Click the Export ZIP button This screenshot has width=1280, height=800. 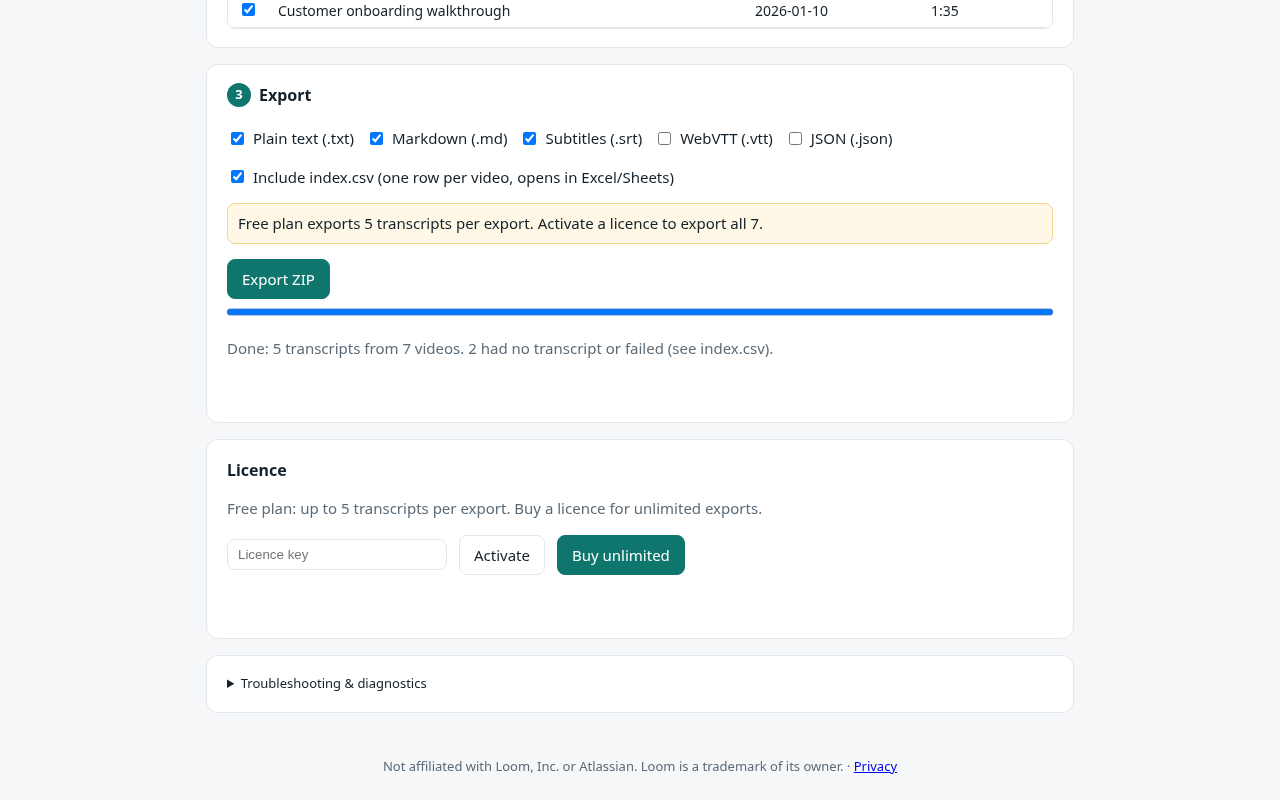(278, 279)
